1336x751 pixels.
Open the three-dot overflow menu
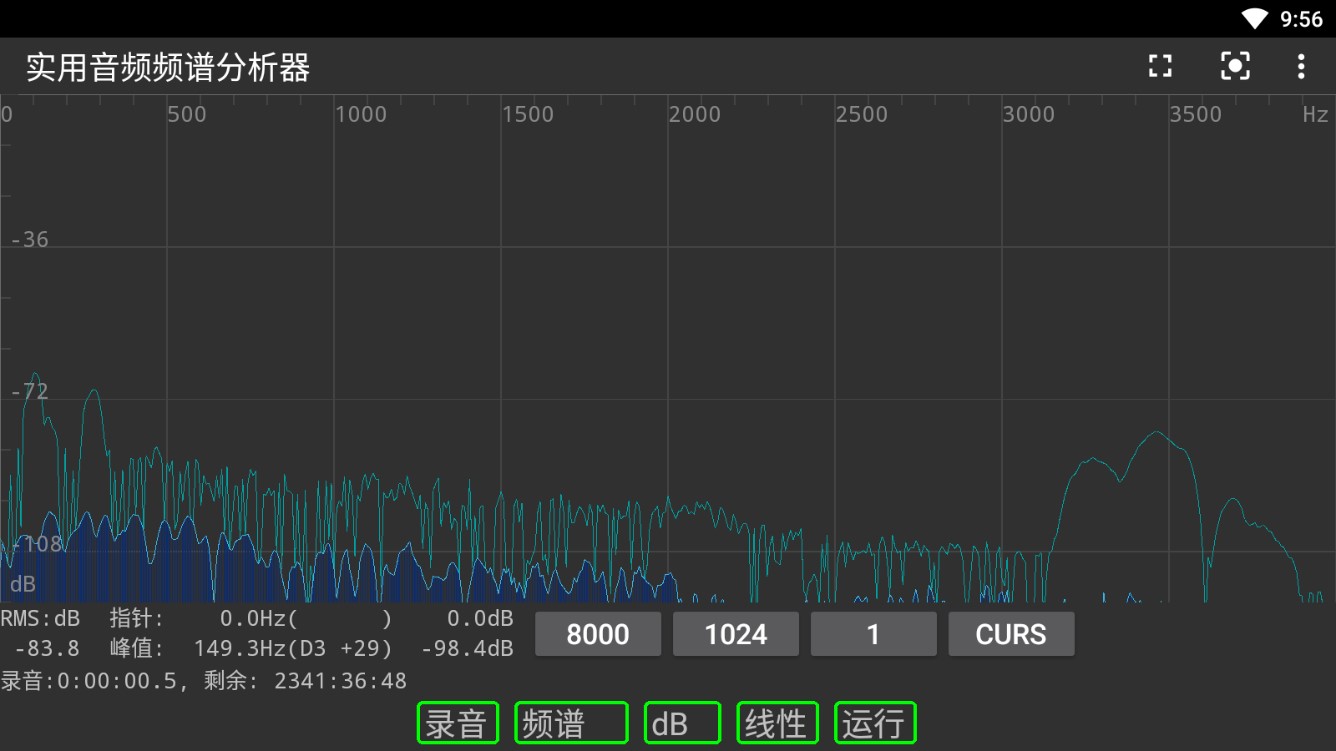pos(1301,67)
